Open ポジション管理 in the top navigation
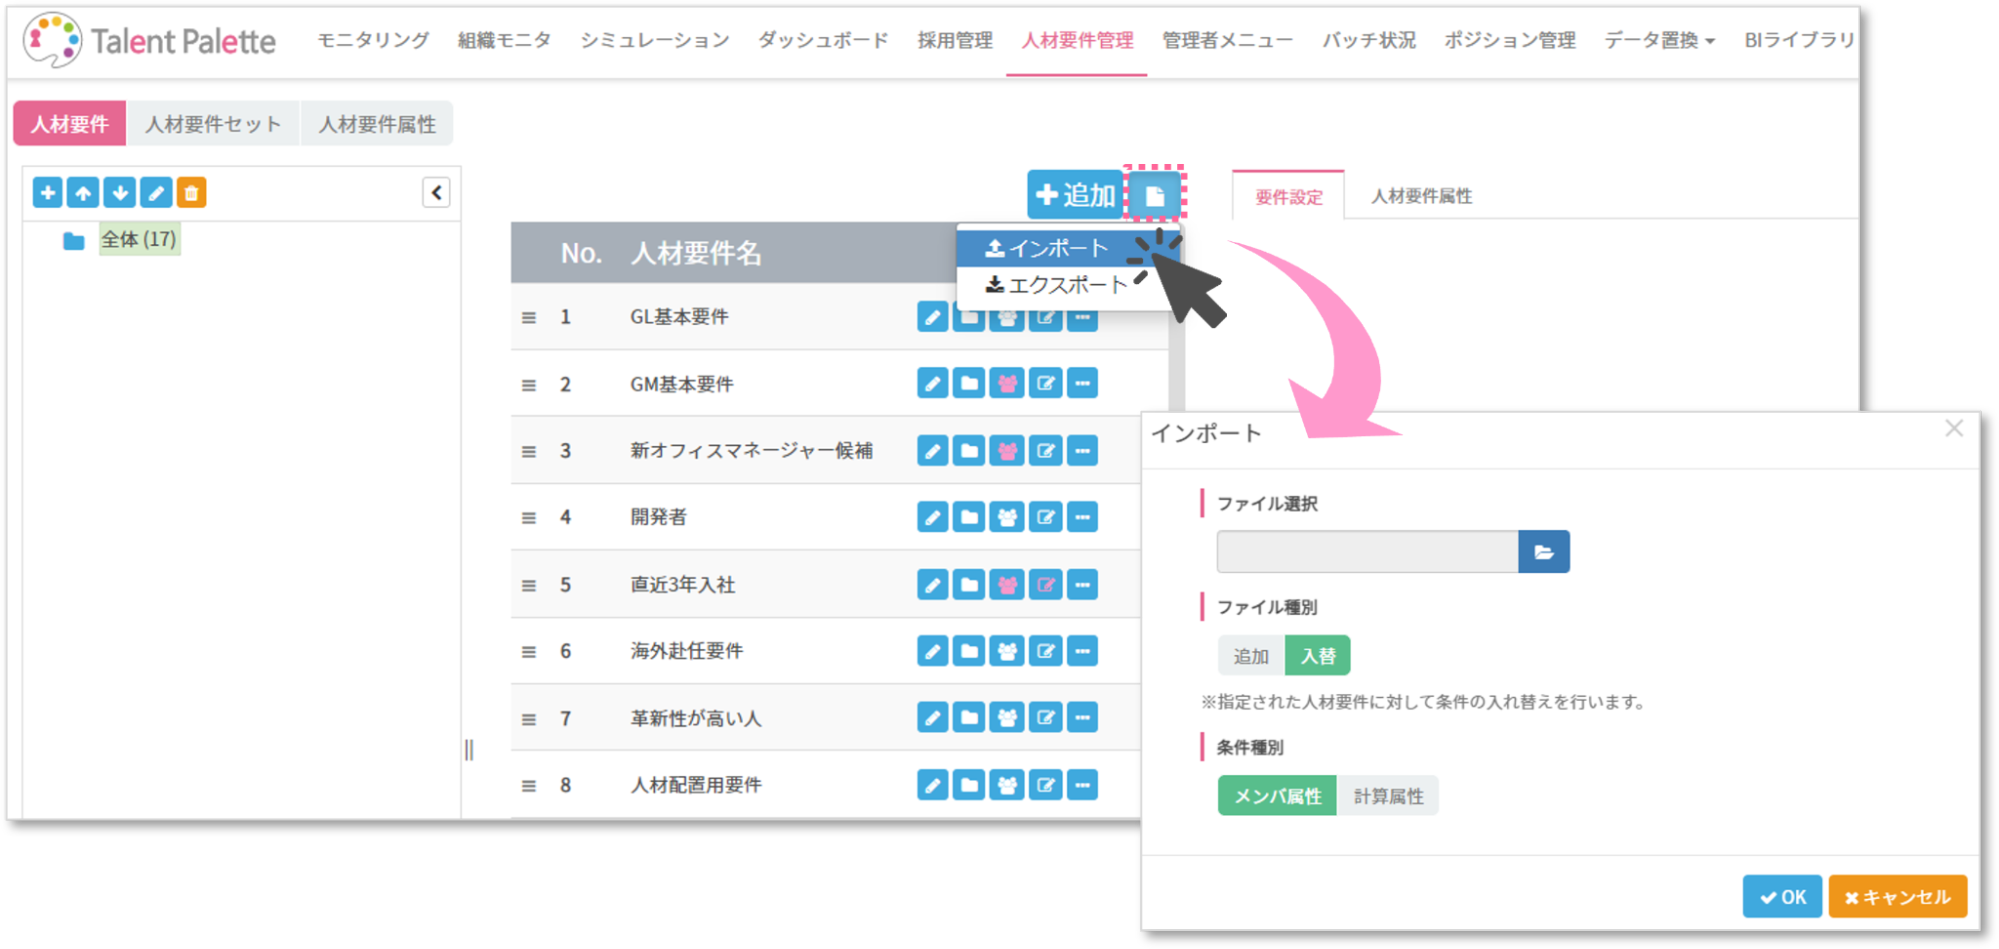The height and width of the screenshot is (949, 1999). [1510, 40]
